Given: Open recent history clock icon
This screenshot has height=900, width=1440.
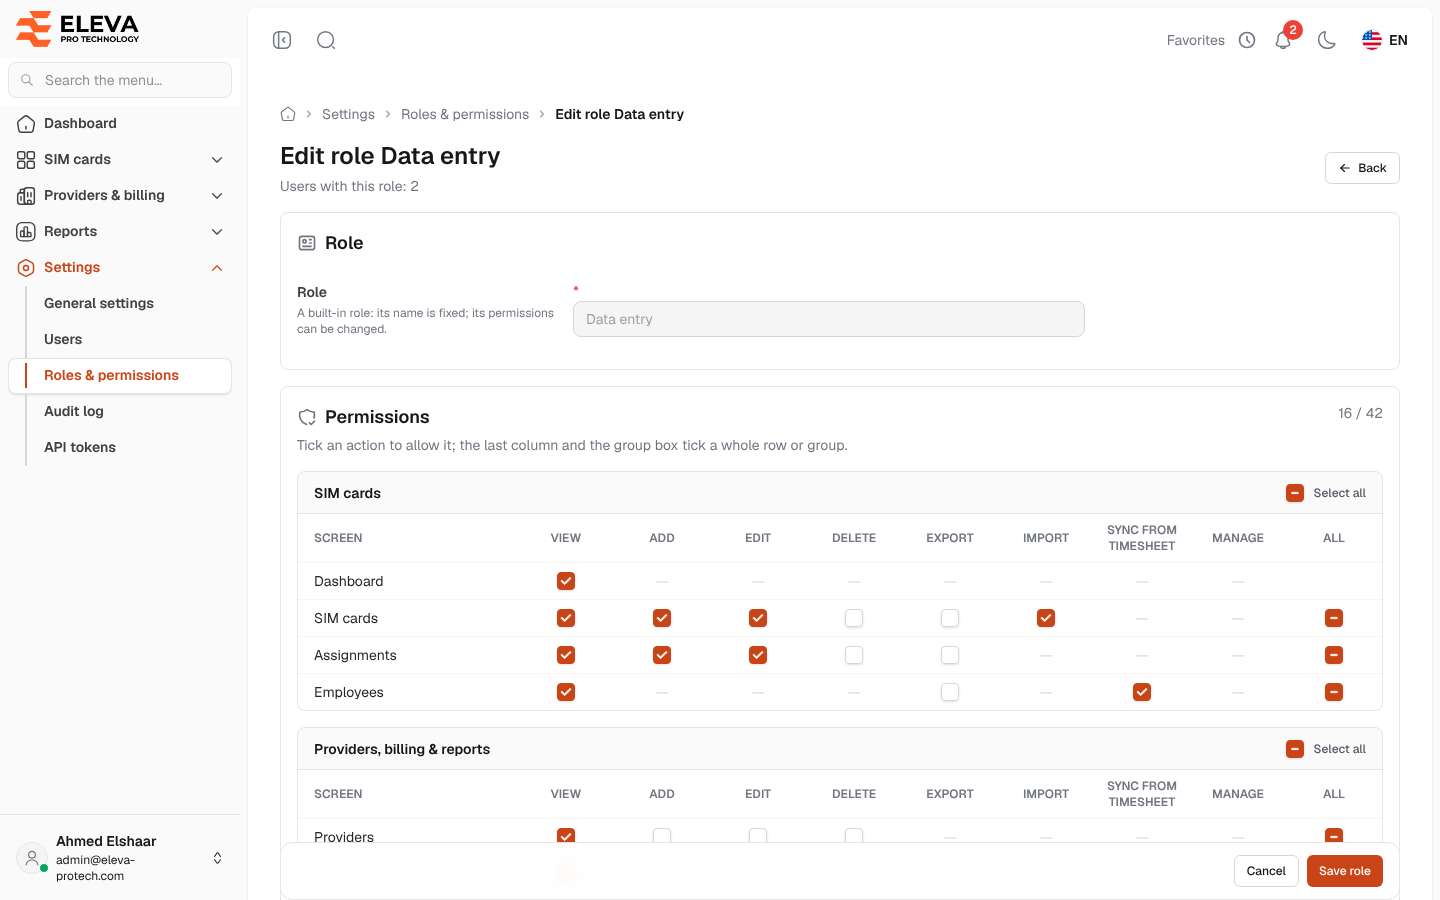Looking at the screenshot, I should pyautogui.click(x=1247, y=40).
